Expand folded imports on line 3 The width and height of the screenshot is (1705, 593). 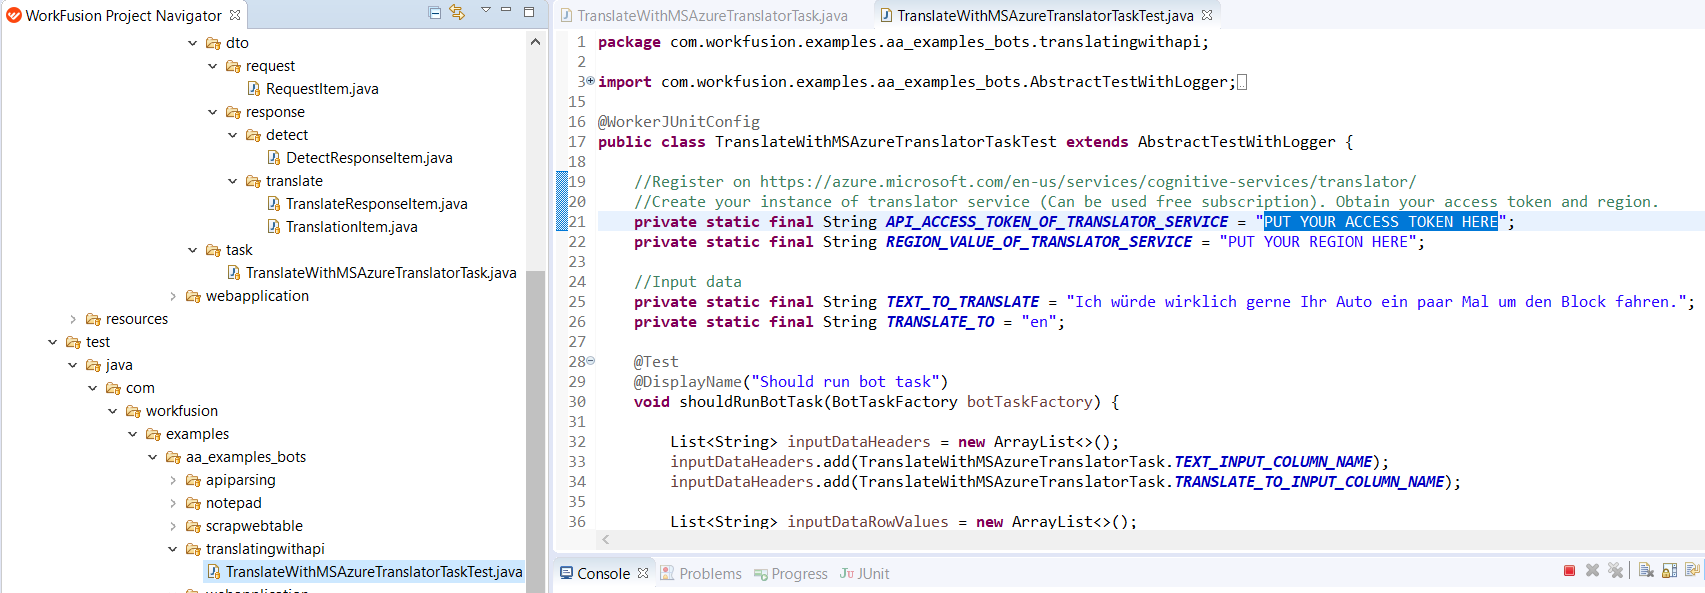(x=590, y=81)
